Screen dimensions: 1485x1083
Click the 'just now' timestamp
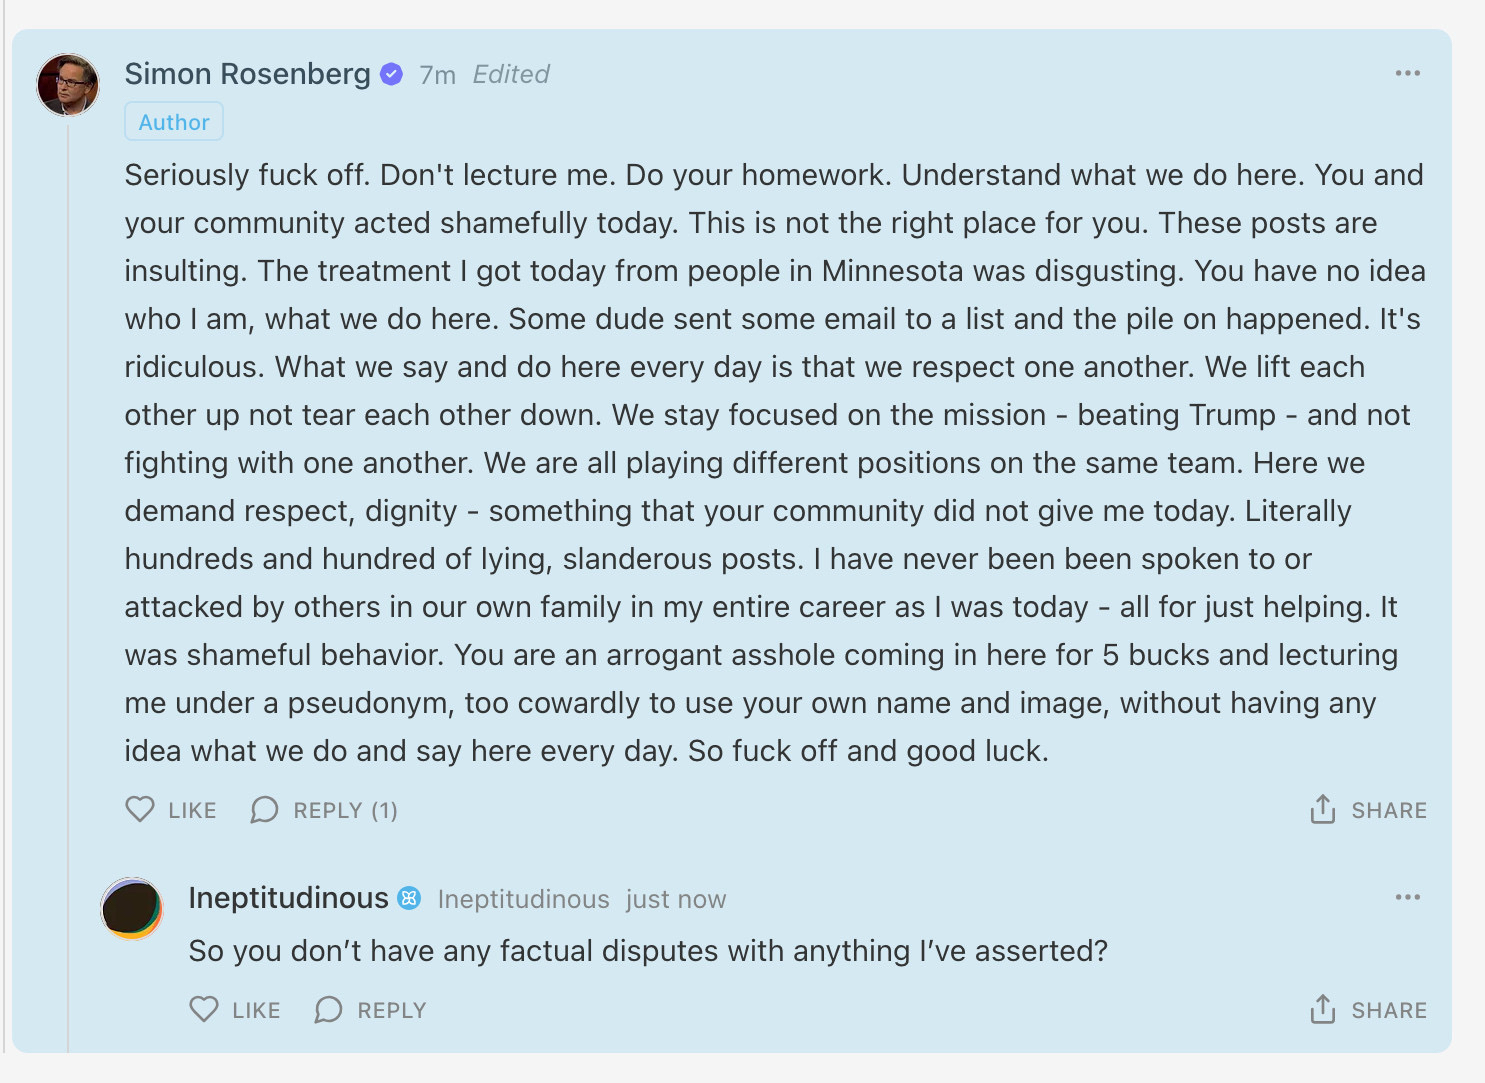[x=676, y=899]
